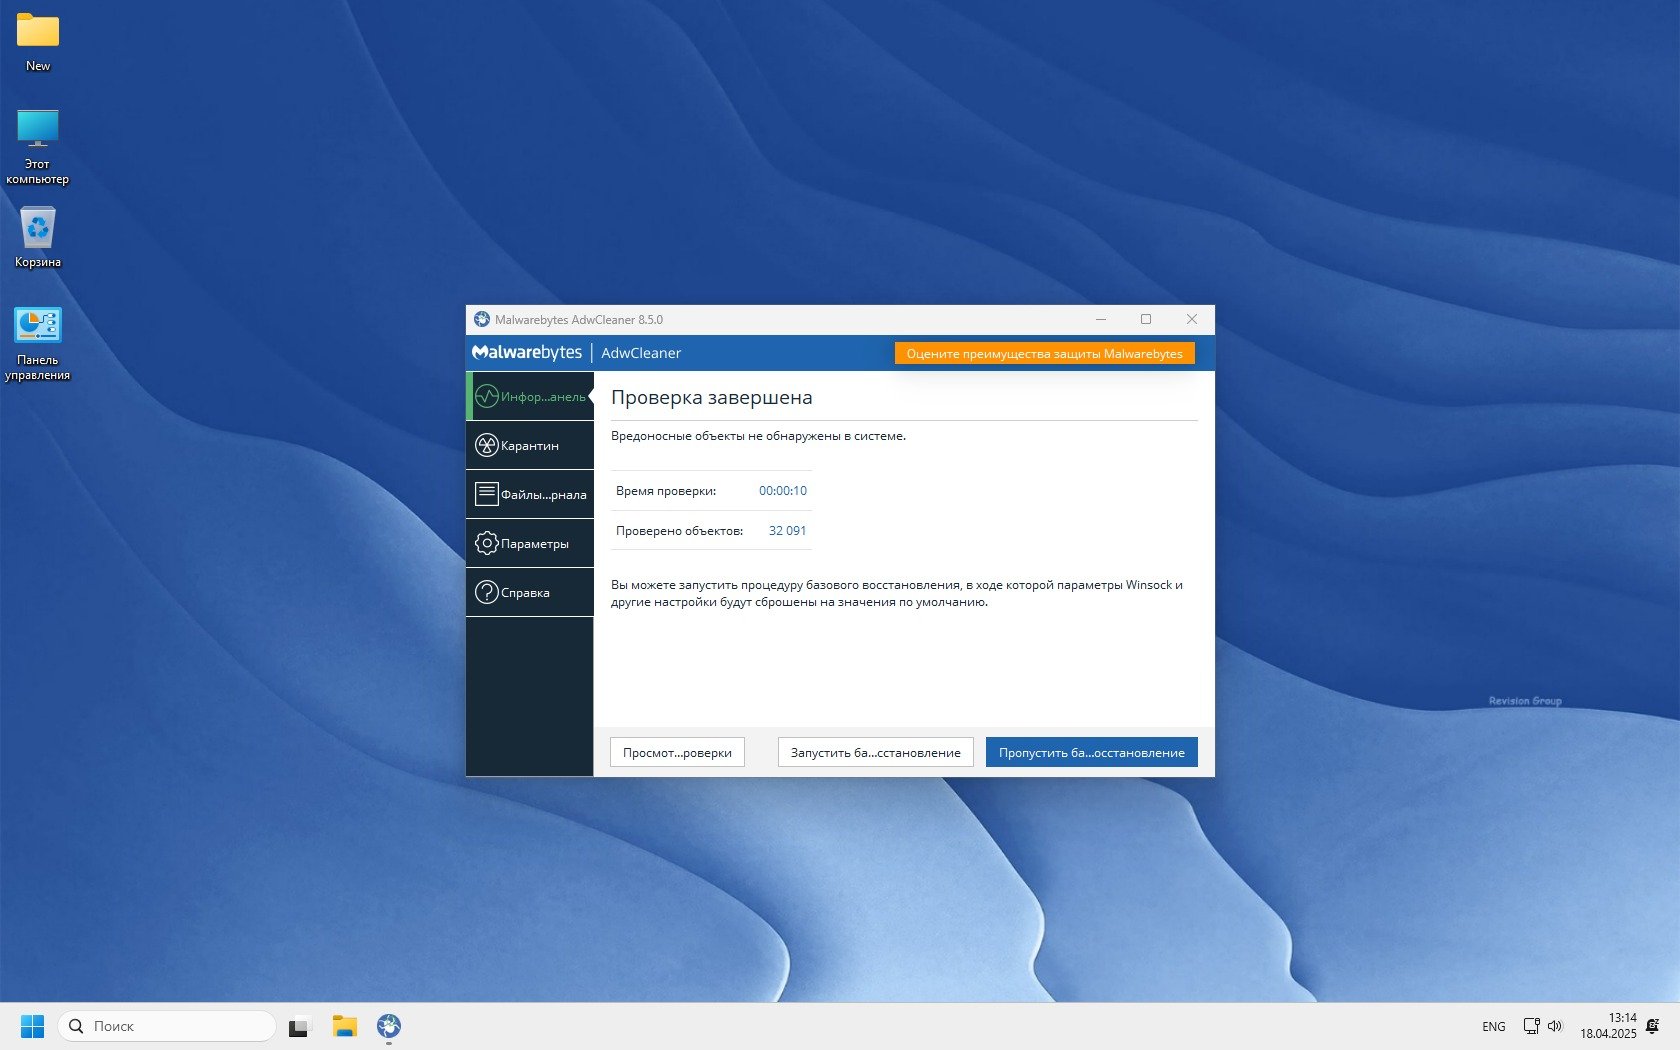Select the Dashboard (Инфор...анель) sidebar icon

487,397
